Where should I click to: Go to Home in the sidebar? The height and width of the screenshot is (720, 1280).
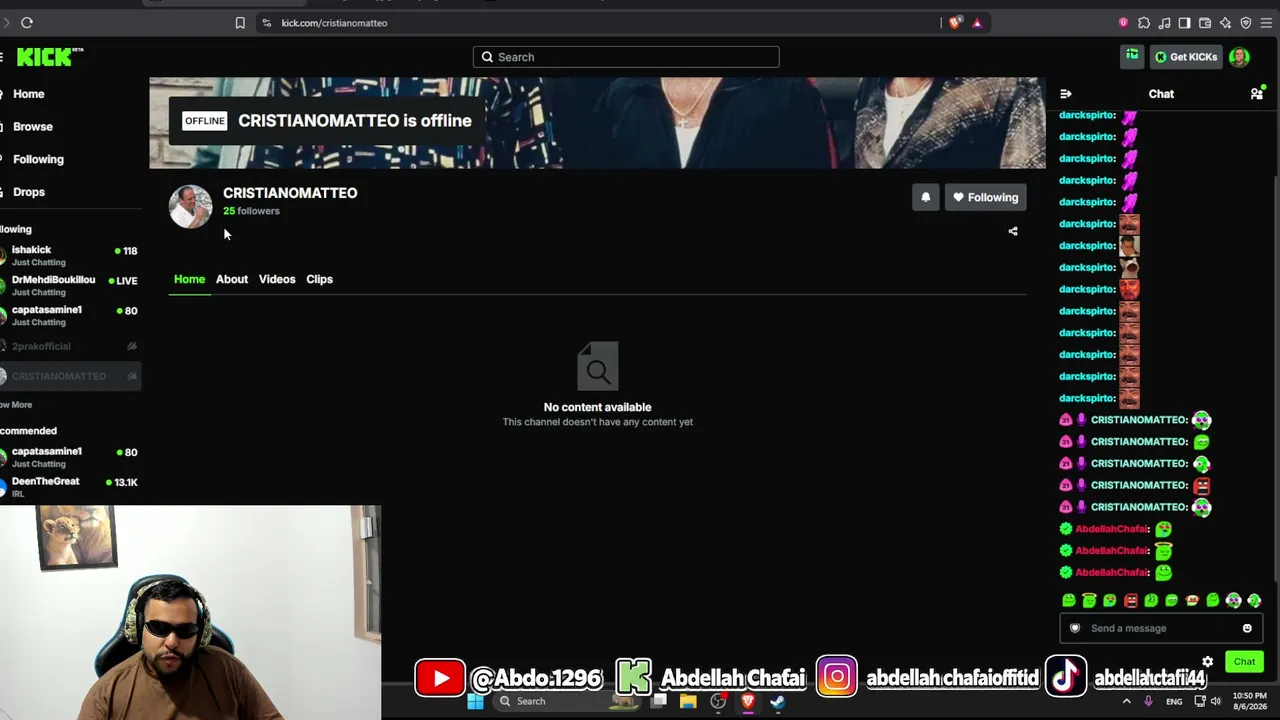[29, 94]
